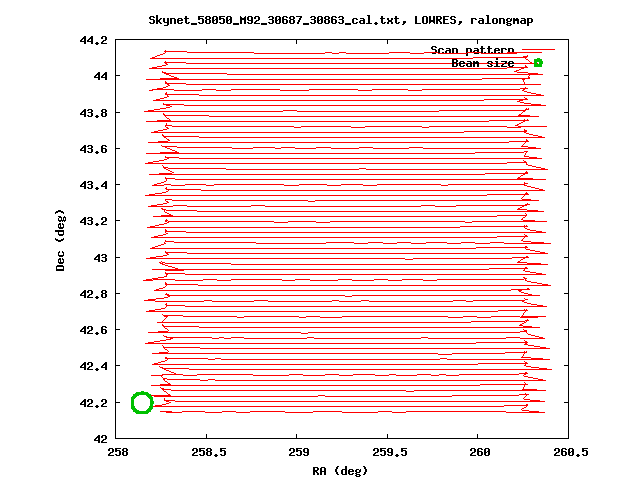Click the 43.6 Dec axis tick label
640x480 pixels.
tap(94, 149)
